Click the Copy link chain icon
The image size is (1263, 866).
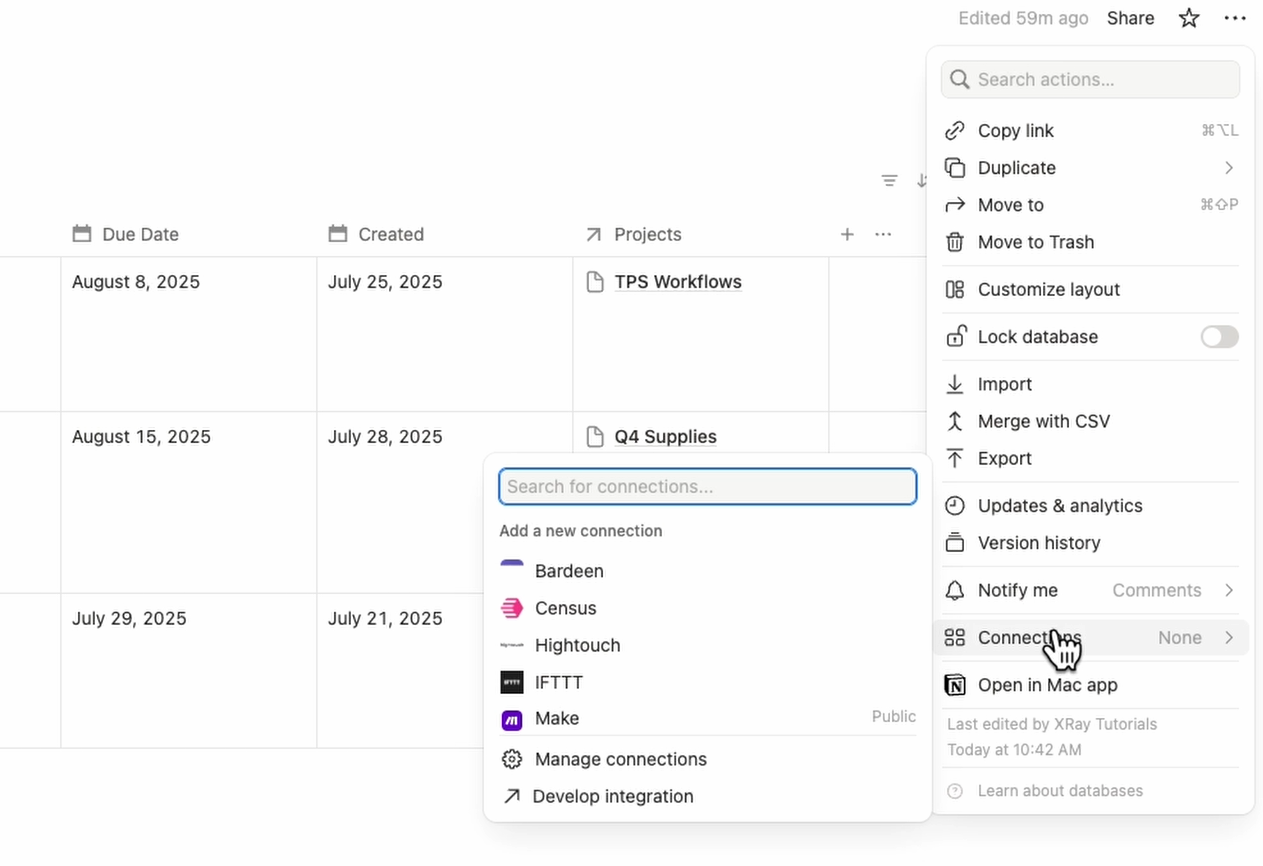click(x=955, y=131)
